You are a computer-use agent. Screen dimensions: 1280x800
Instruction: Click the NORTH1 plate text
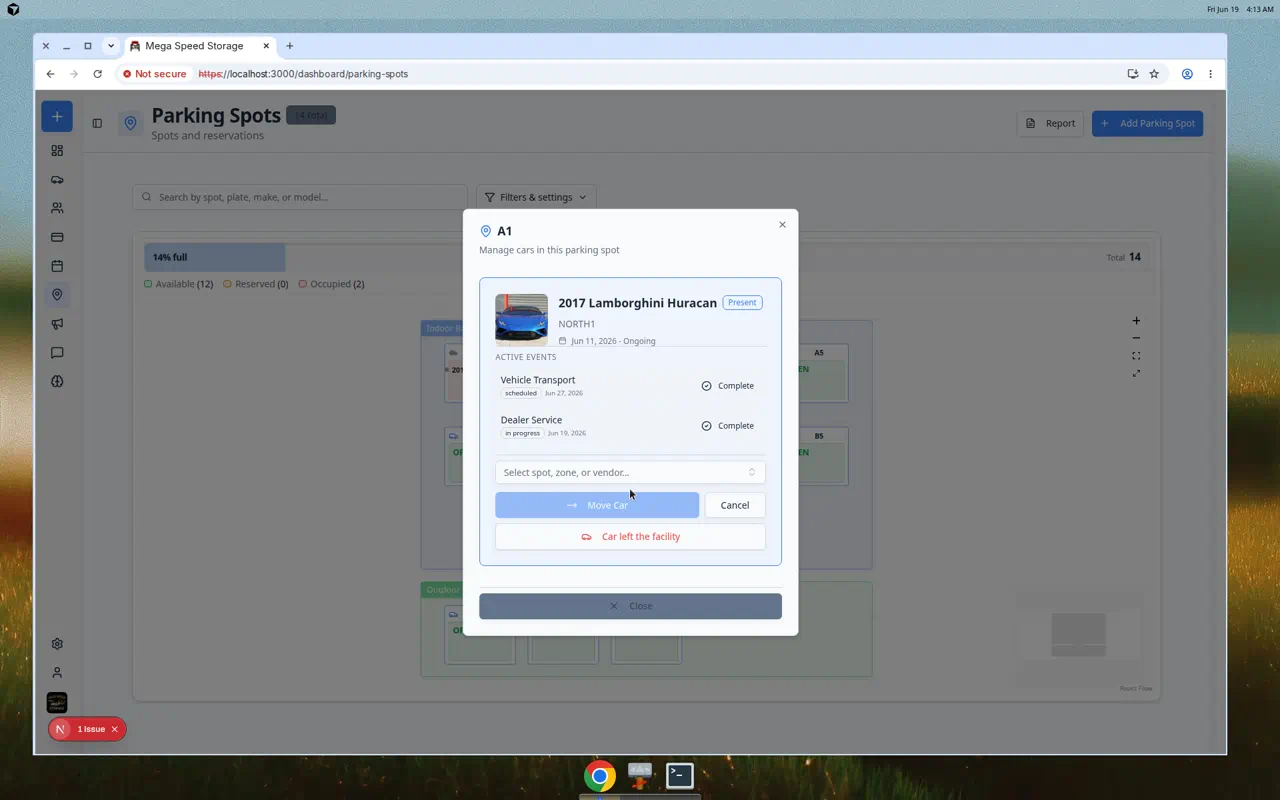pyautogui.click(x=577, y=324)
